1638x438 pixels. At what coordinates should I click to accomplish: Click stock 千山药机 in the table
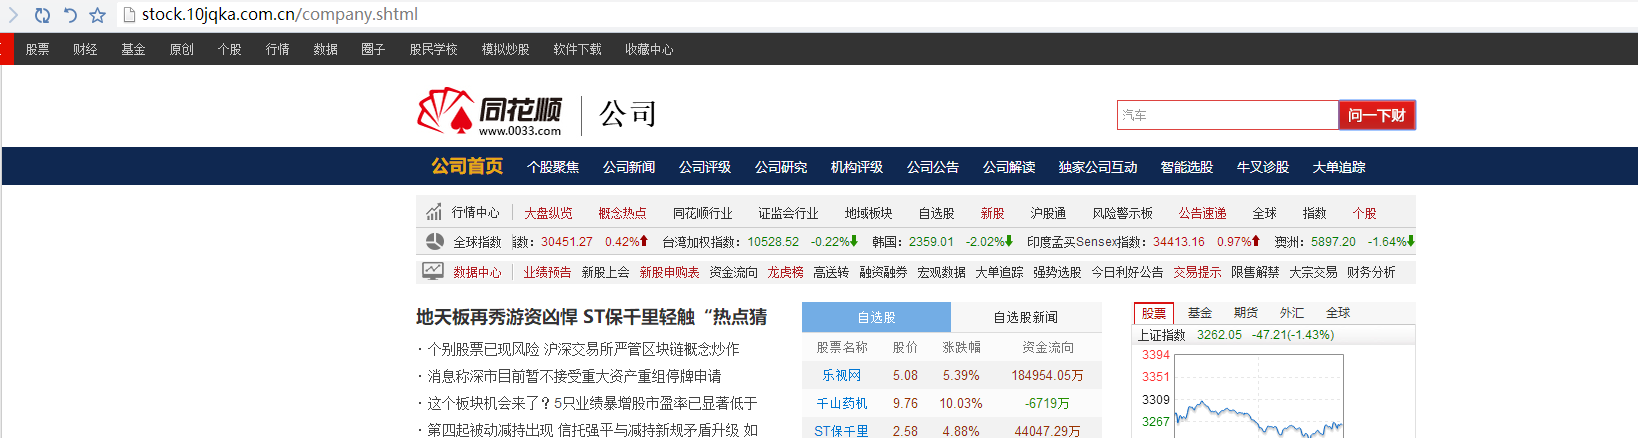tap(841, 404)
